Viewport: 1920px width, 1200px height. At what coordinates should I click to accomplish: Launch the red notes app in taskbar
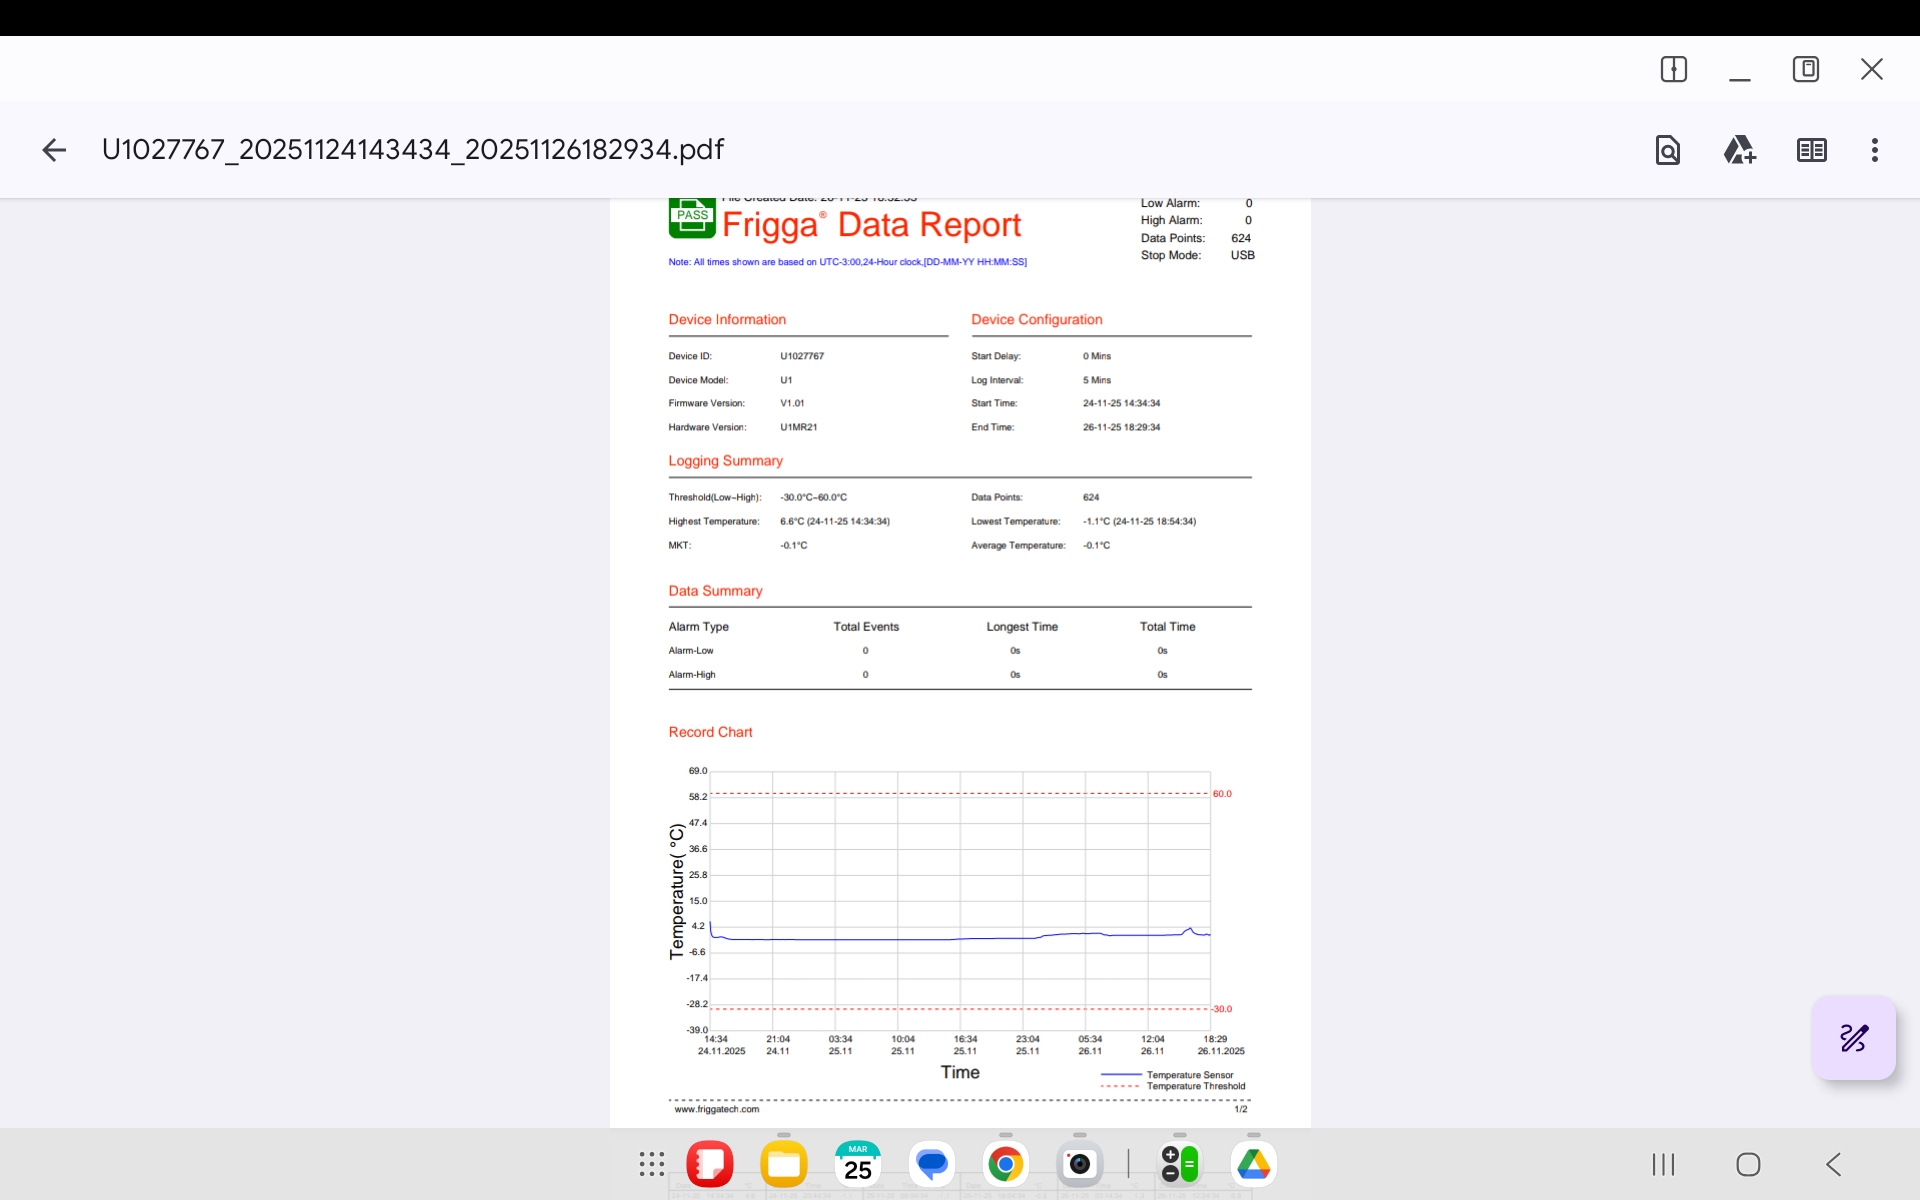click(x=710, y=1164)
